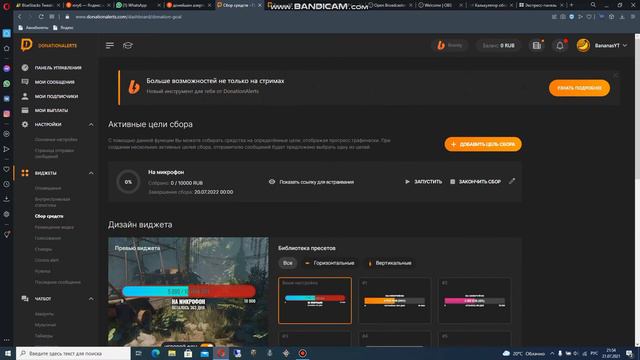Show embed link using the eye icon
The width and height of the screenshot is (640, 360).
pyautogui.click(x=272, y=182)
